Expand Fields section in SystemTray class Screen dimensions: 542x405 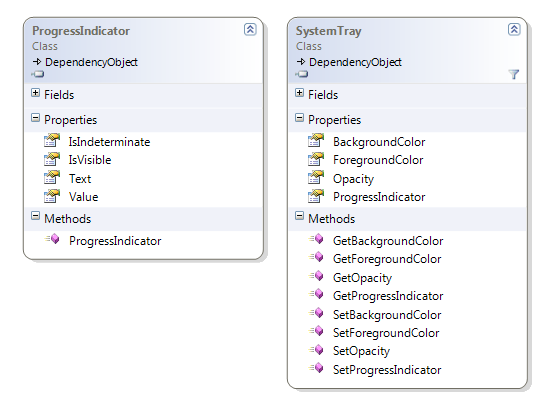click(x=299, y=93)
